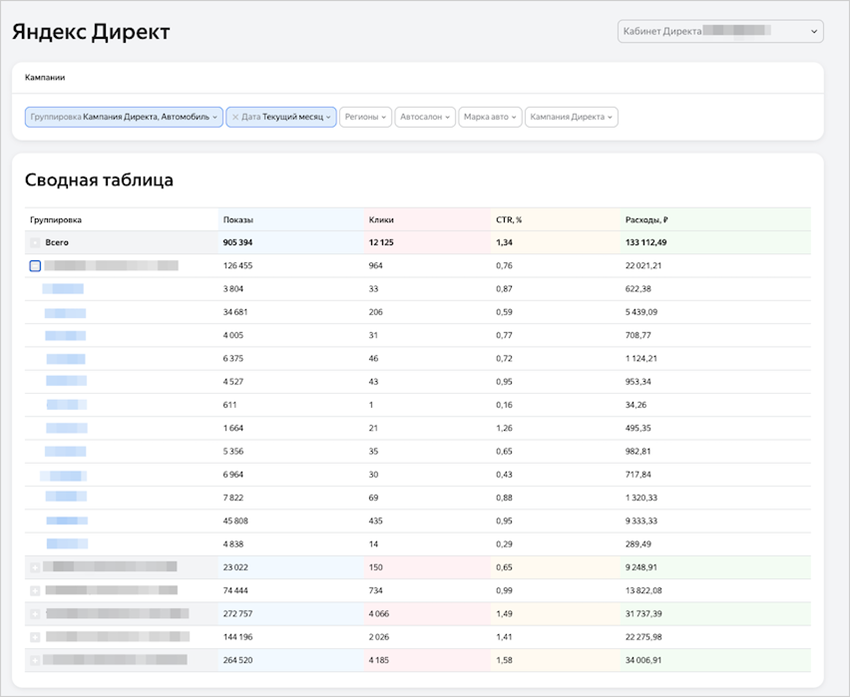Open the Марка авто filter dropdown
This screenshot has height=697, width=850.
[x=490, y=117]
